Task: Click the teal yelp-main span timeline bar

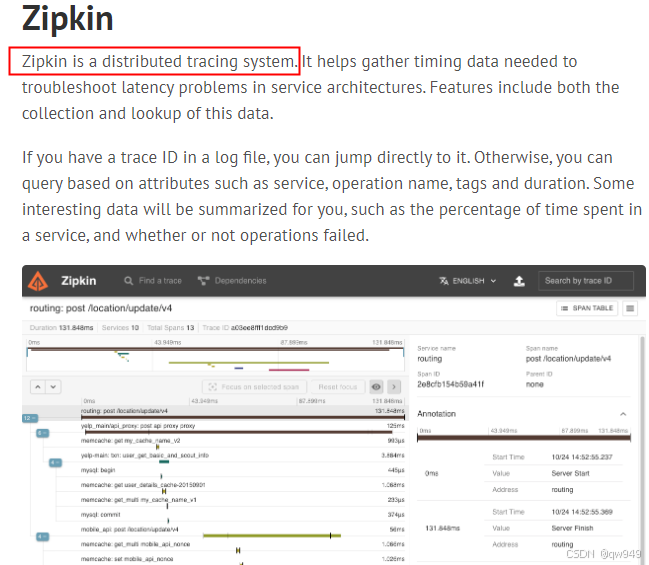Action: tap(164, 462)
